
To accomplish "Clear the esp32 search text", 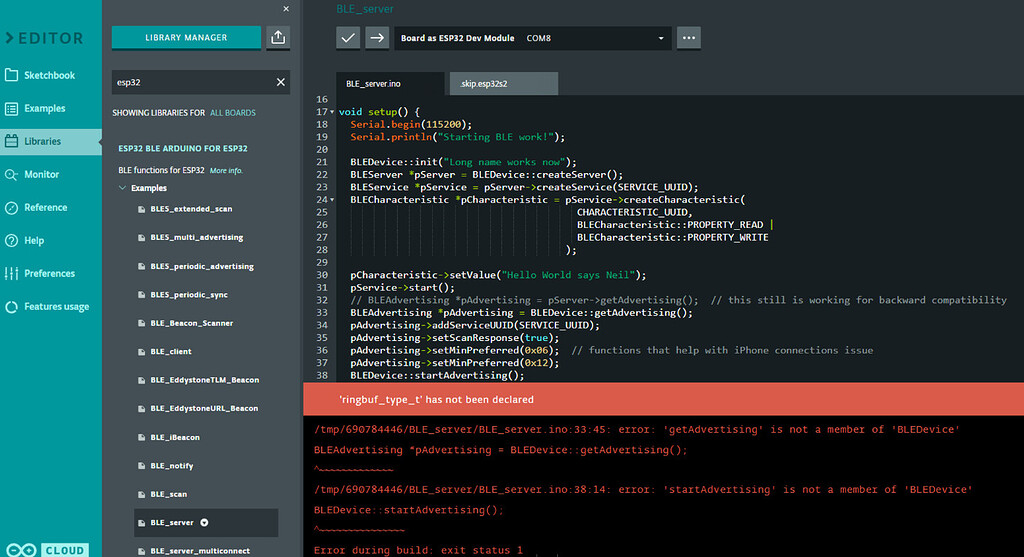I will (281, 82).
